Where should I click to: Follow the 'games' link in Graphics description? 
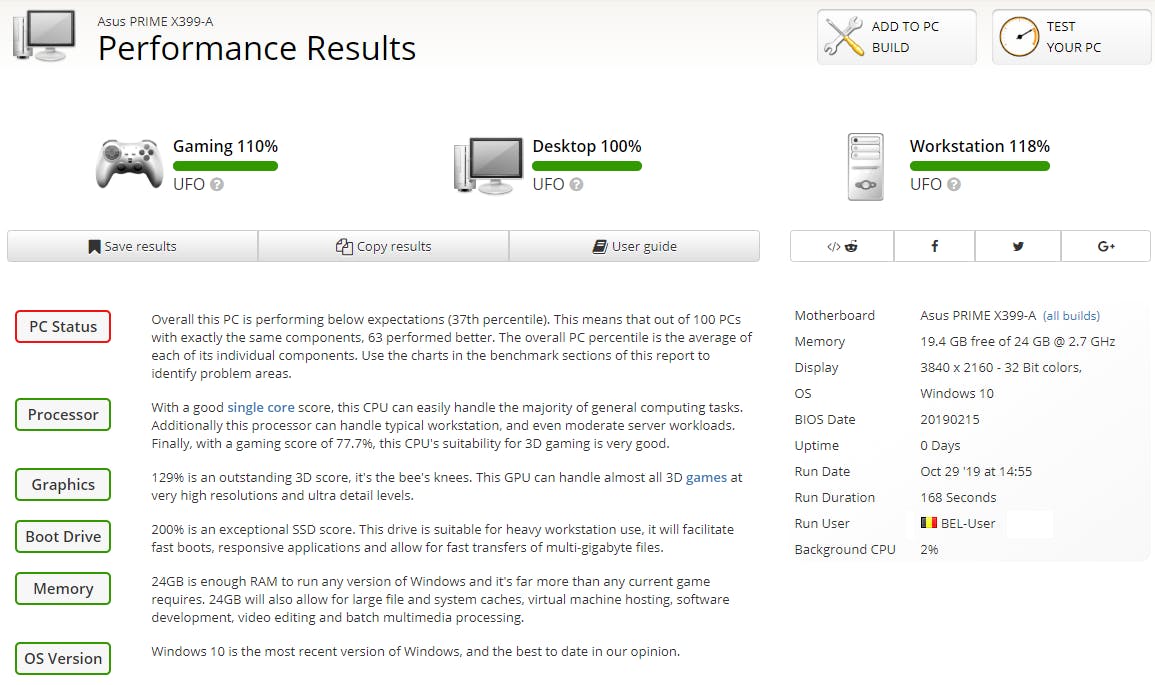coord(706,477)
